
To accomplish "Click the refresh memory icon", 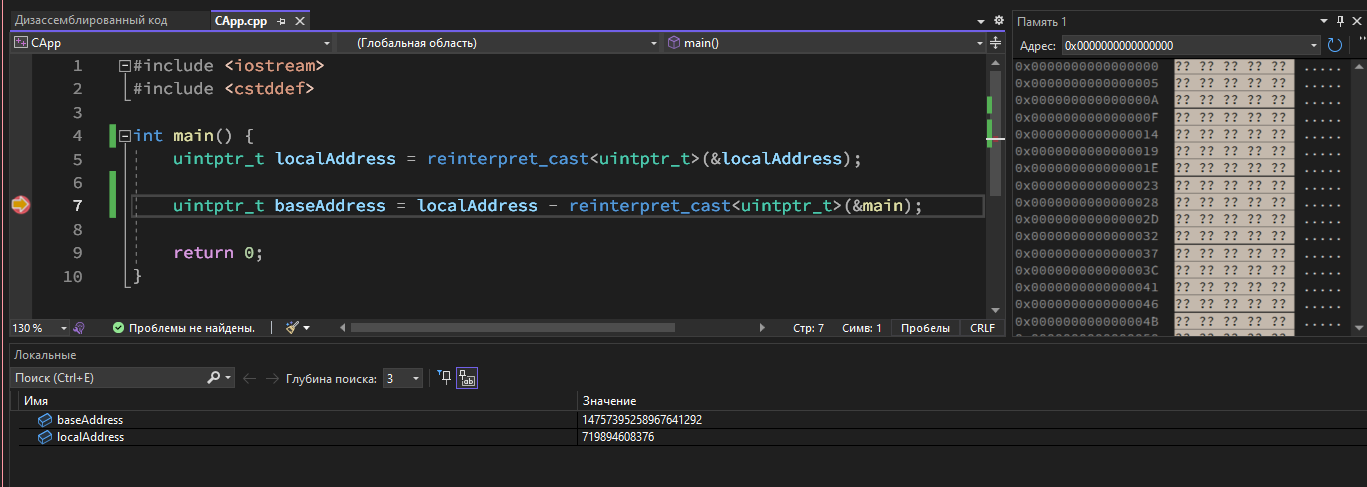I will point(1334,45).
